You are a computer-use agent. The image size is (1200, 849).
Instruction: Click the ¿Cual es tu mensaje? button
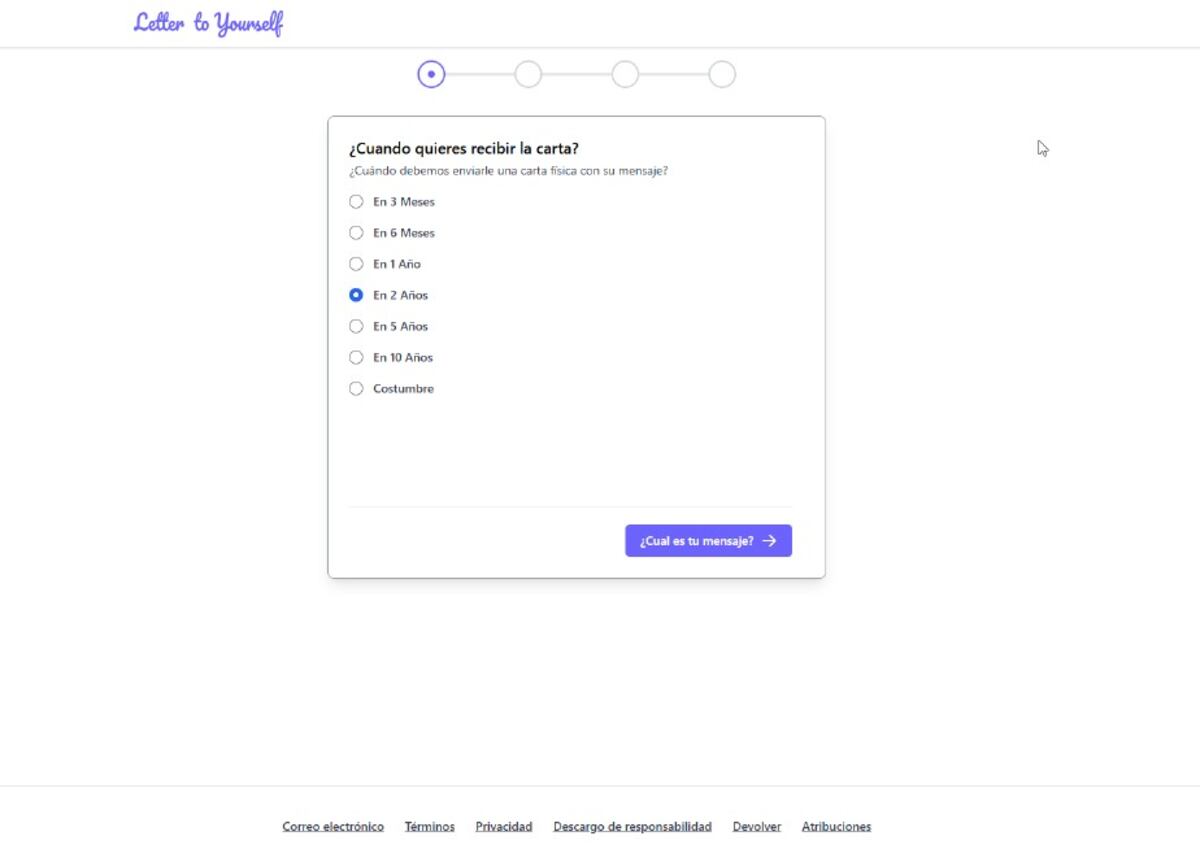tap(708, 541)
